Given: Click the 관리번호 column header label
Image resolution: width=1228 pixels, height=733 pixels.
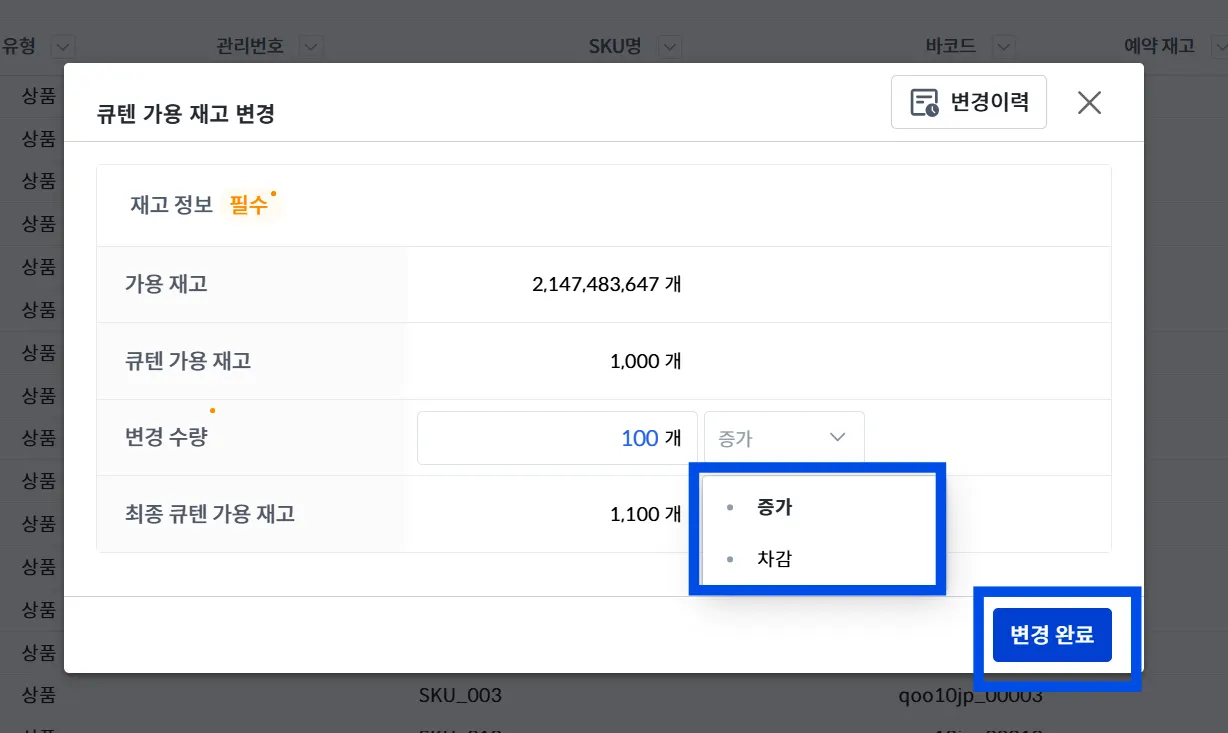Looking at the screenshot, I should click(x=250, y=46).
